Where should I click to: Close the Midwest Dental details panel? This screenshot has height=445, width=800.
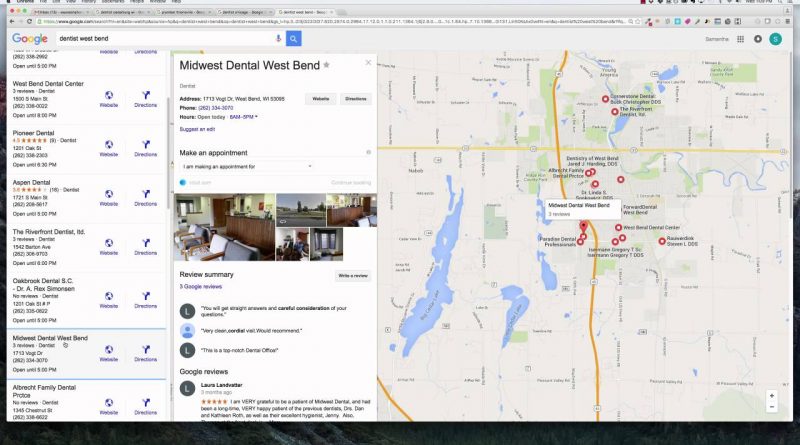pos(368,62)
